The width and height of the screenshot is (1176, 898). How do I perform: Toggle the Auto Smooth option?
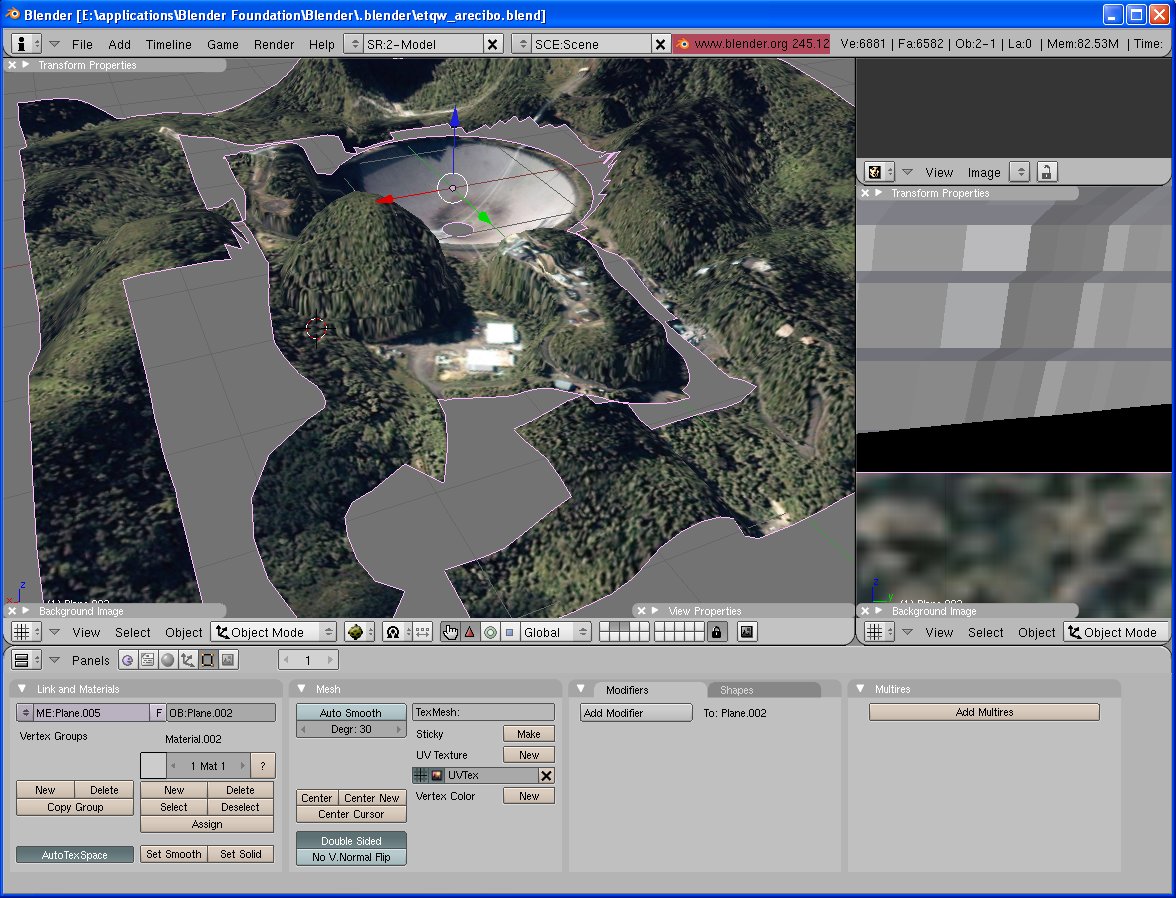tap(350, 713)
